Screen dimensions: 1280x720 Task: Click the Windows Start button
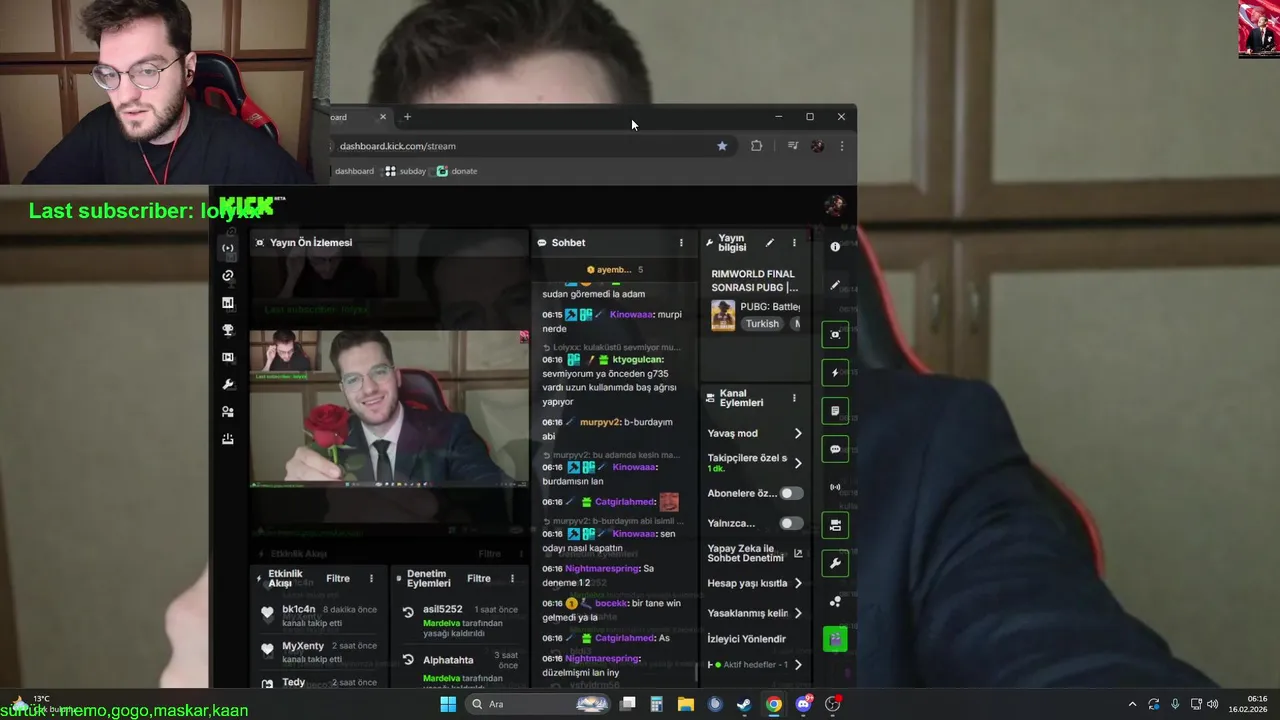click(448, 704)
